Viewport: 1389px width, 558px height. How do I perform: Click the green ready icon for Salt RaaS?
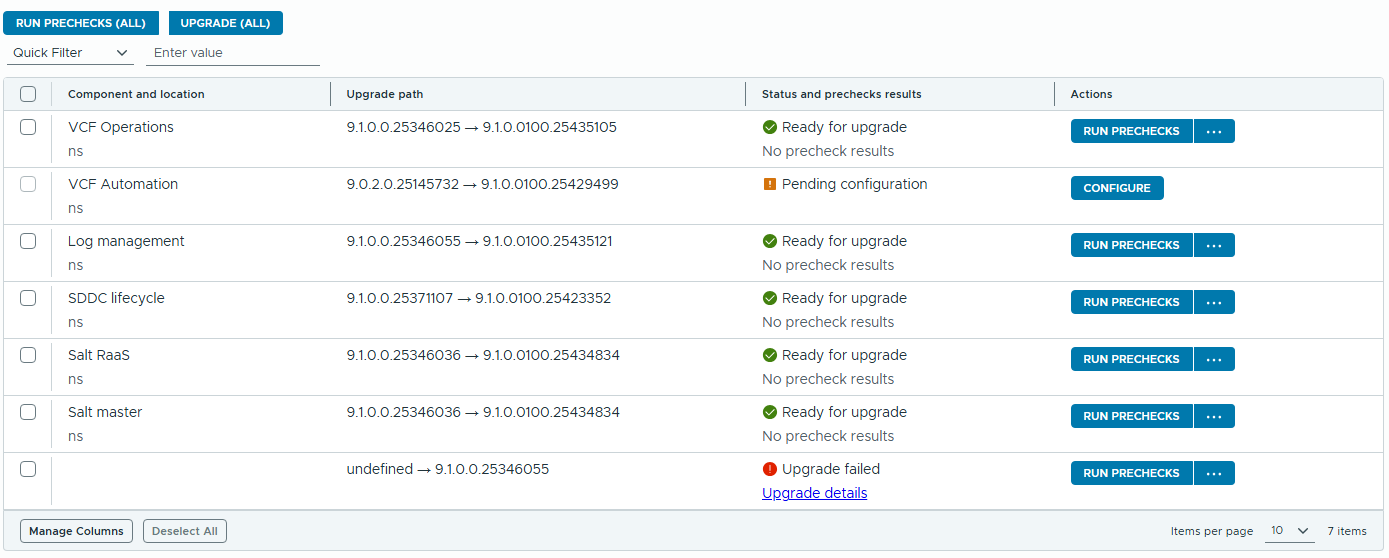coord(770,355)
